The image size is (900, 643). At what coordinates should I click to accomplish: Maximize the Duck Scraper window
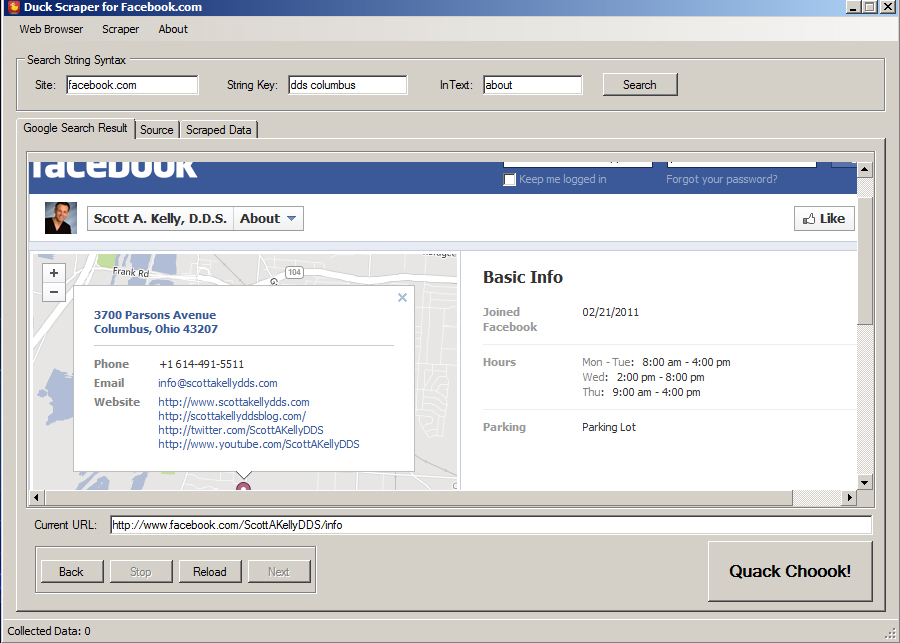pos(870,7)
